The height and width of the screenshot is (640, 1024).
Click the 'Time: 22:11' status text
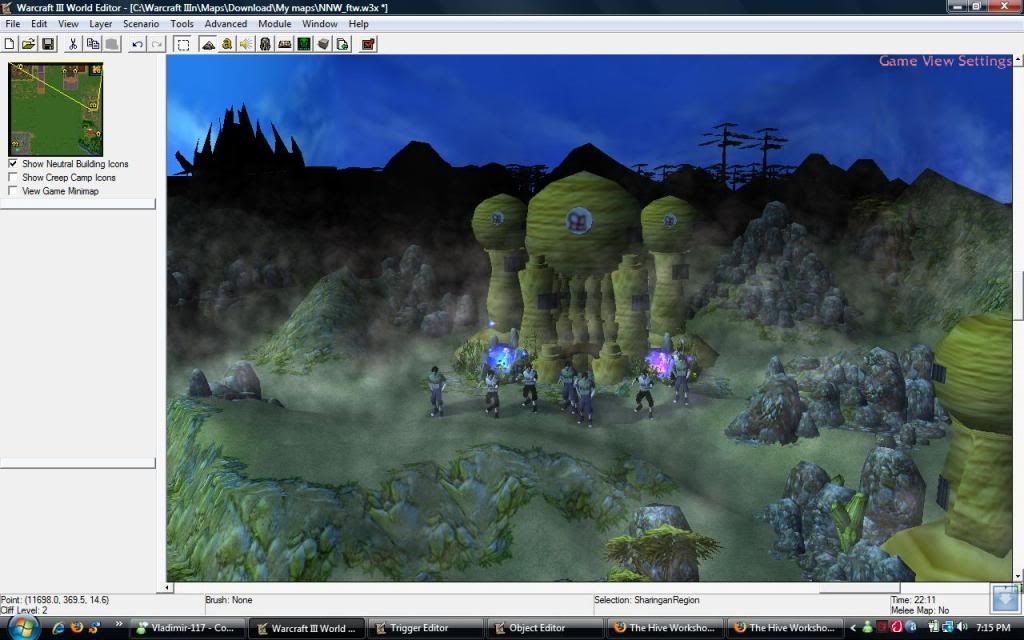pyautogui.click(x=914, y=600)
